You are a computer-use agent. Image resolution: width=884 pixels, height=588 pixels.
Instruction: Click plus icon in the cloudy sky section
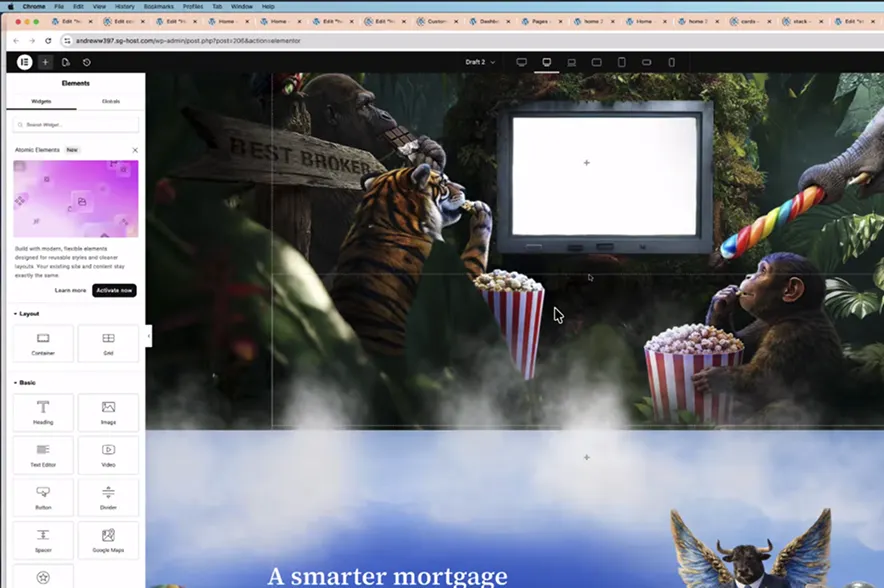(586, 457)
